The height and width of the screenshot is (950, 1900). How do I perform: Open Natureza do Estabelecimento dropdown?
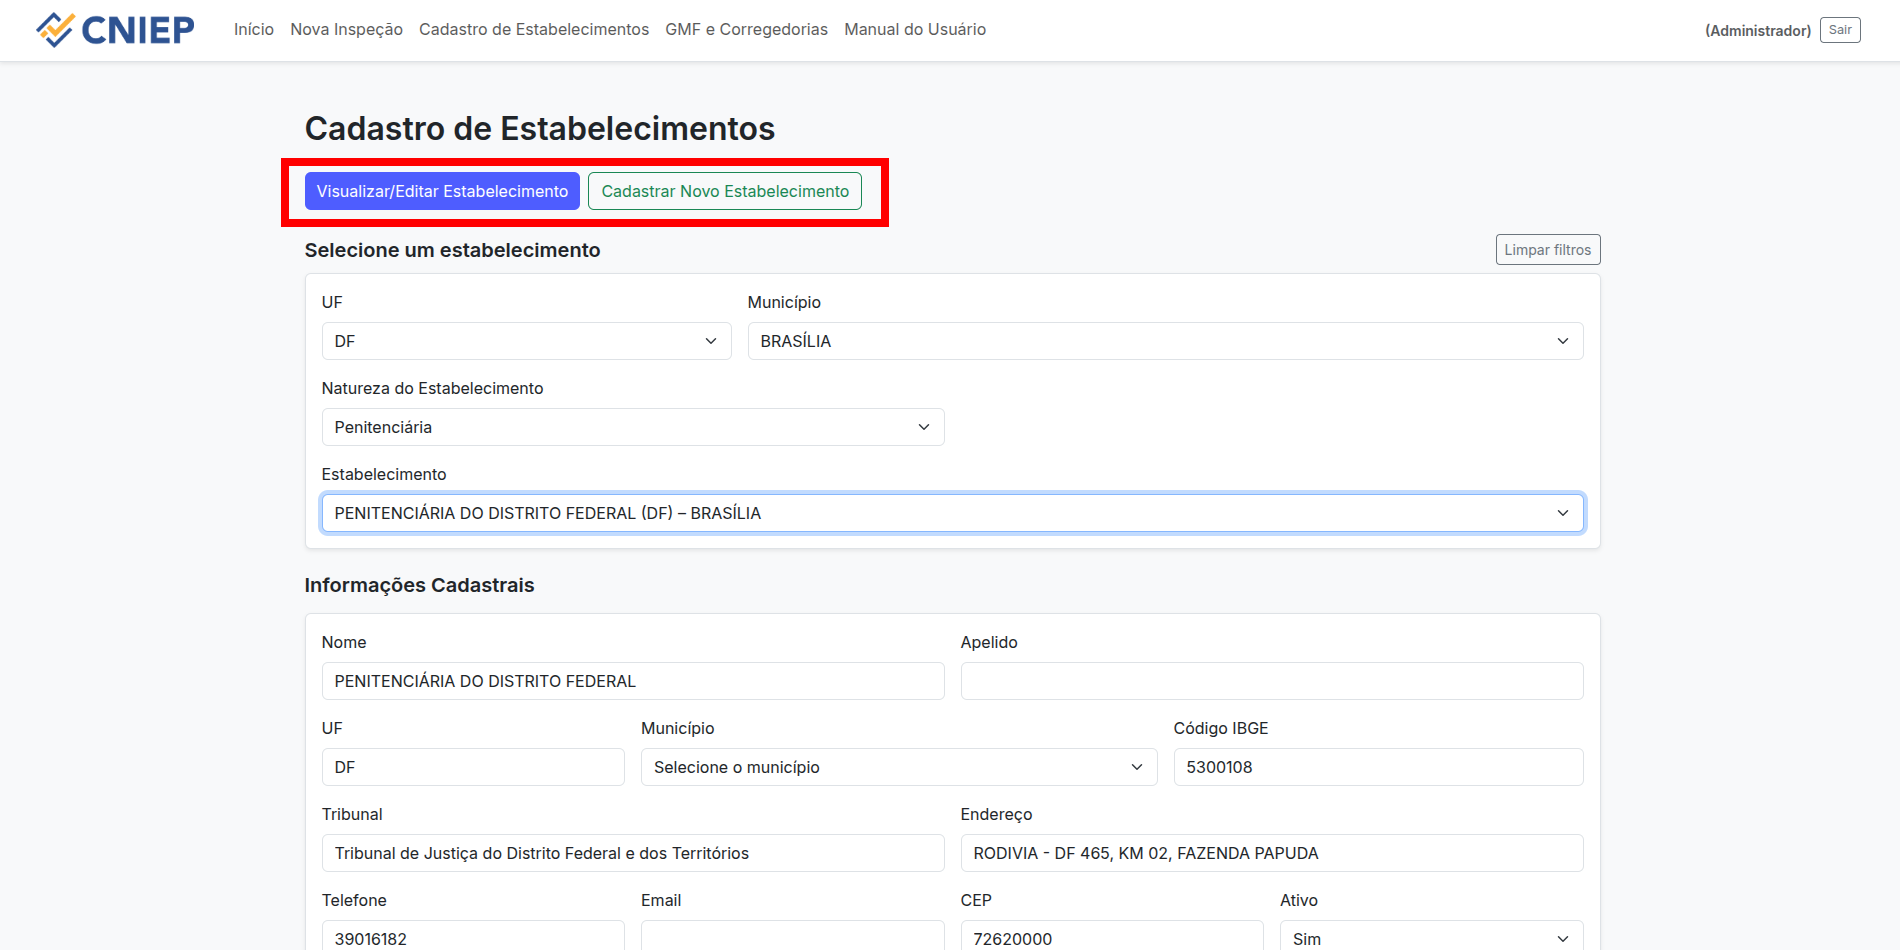click(633, 427)
